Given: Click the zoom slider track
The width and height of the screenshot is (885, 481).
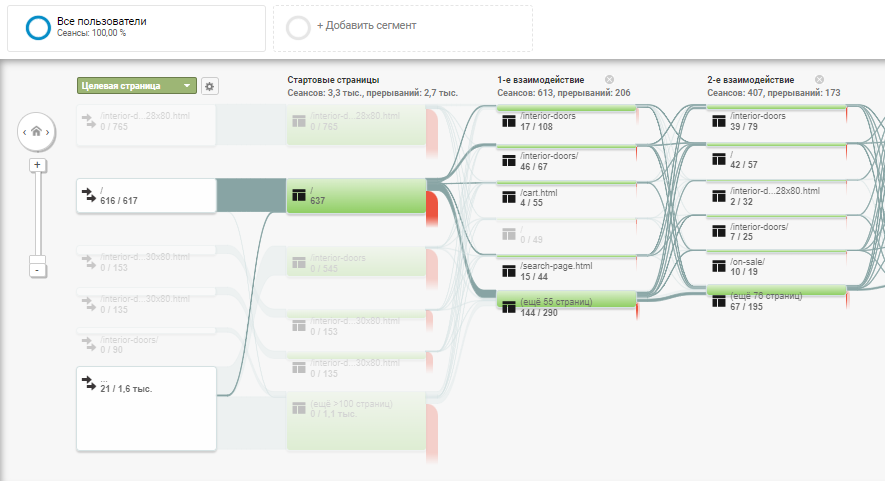Looking at the screenshot, I should point(36,215).
